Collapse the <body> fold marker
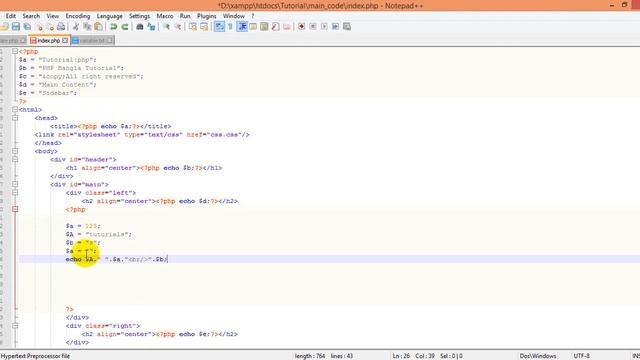The image size is (640, 360). coord(15,151)
